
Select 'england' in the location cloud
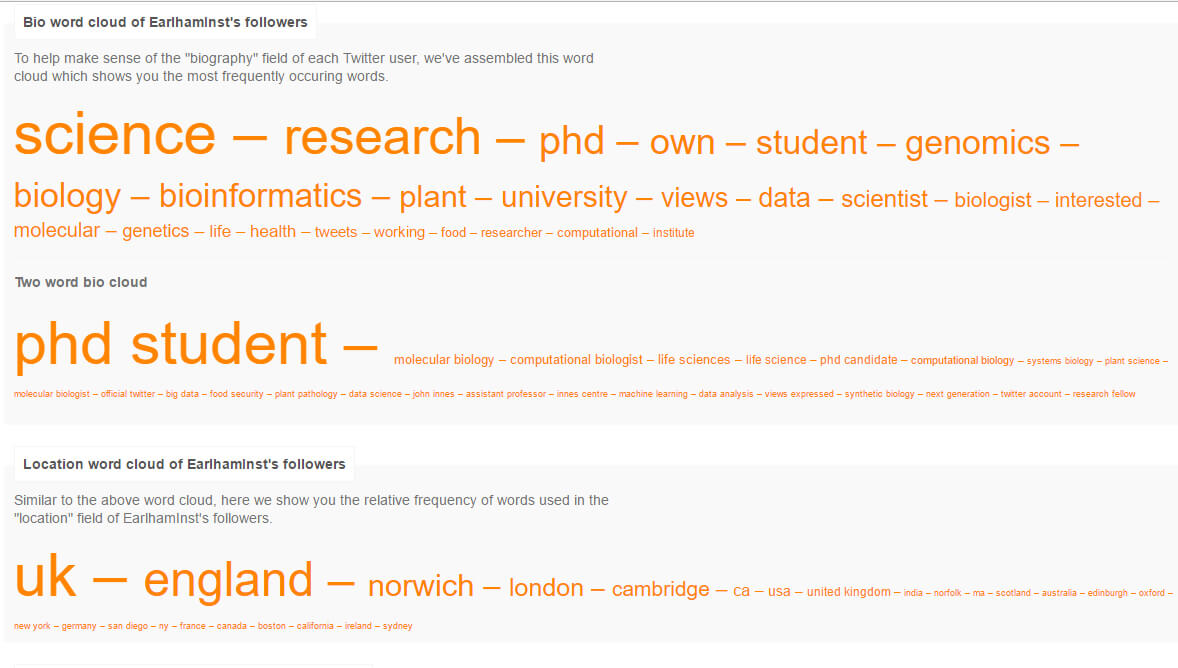(x=228, y=581)
